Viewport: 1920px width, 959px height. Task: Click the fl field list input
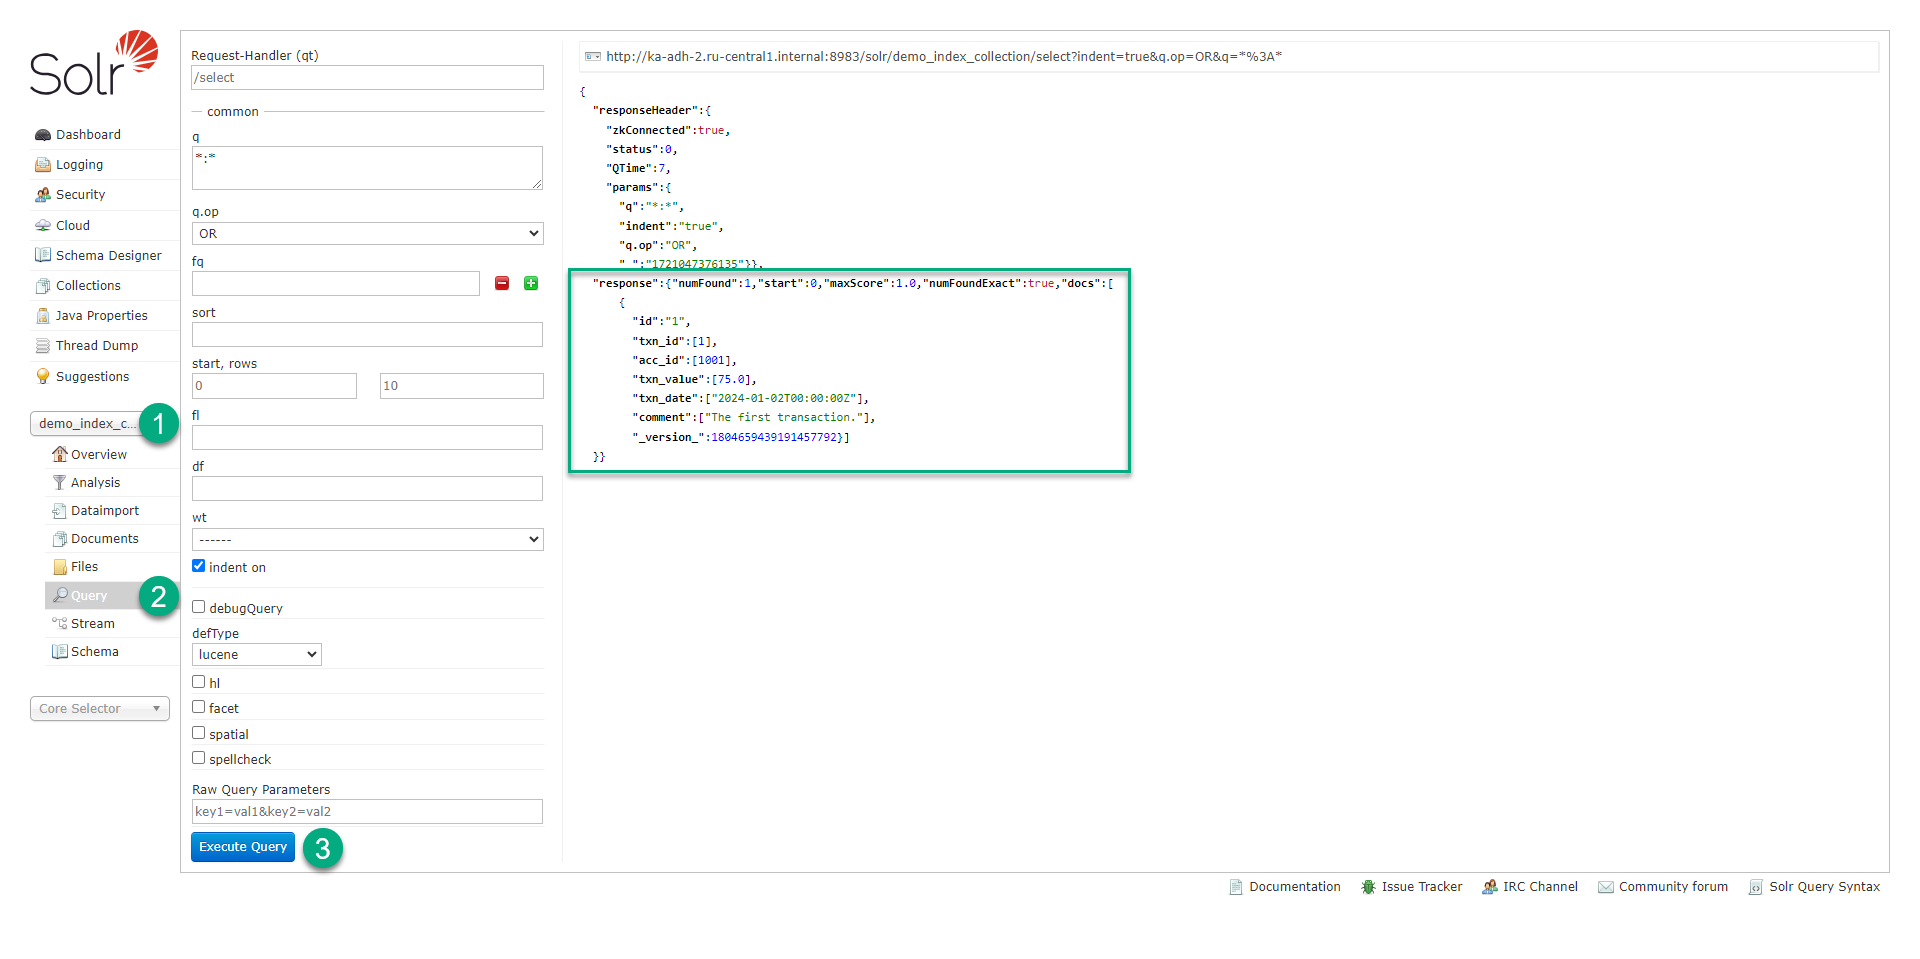pos(367,438)
